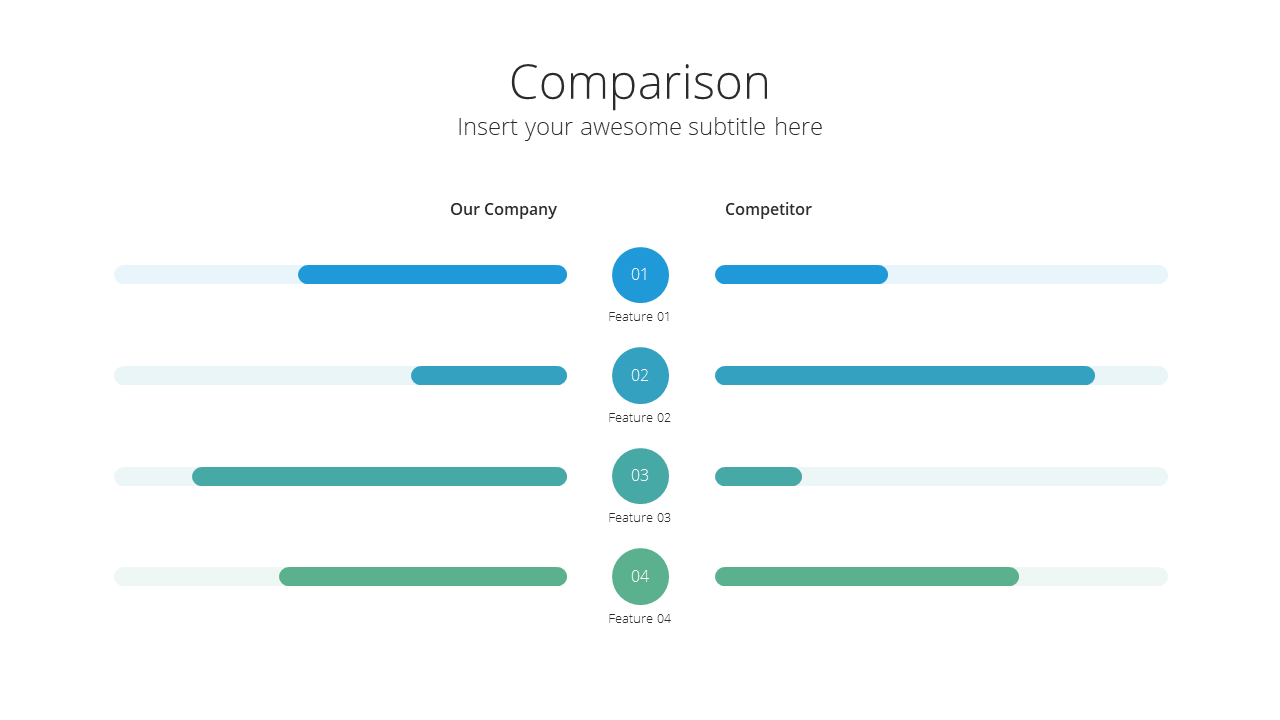Select the 02 numbered circle
The width and height of the screenshot is (1280, 720).
click(x=640, y=376)
